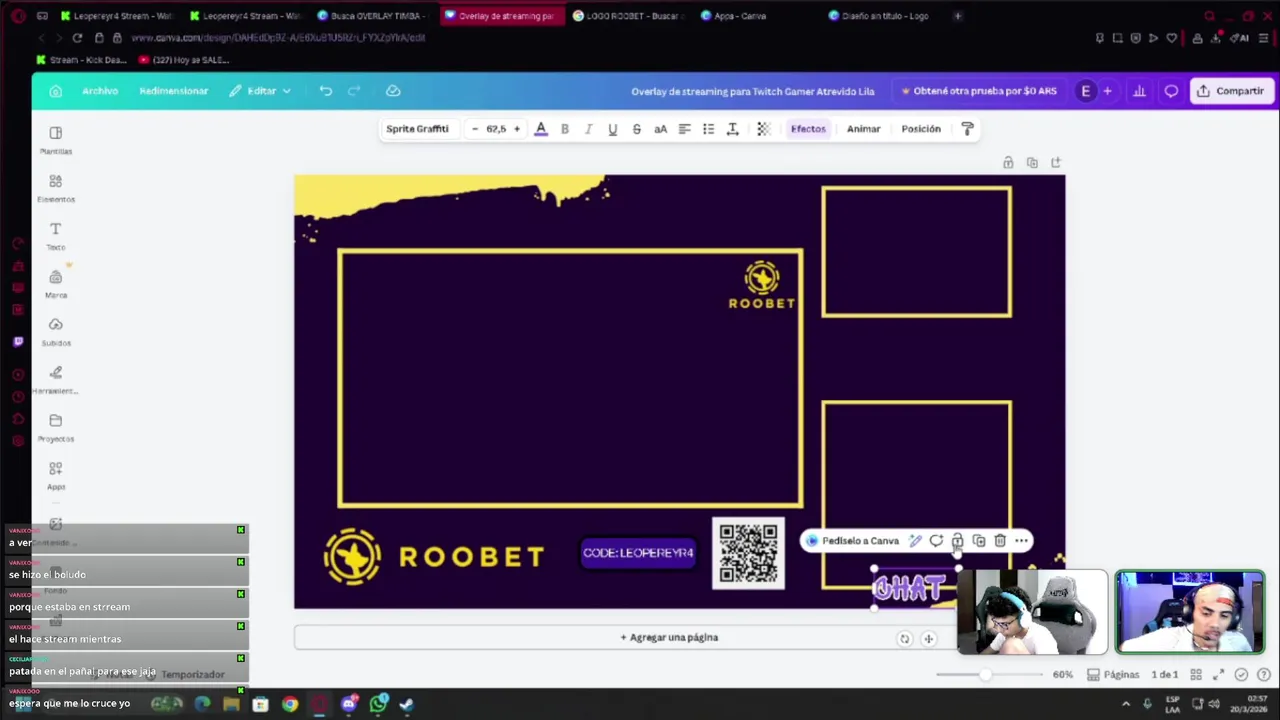1280x720 pixels.
Task: Open magic edit pencil in floating toolbar
Action: tap(915, 541)
